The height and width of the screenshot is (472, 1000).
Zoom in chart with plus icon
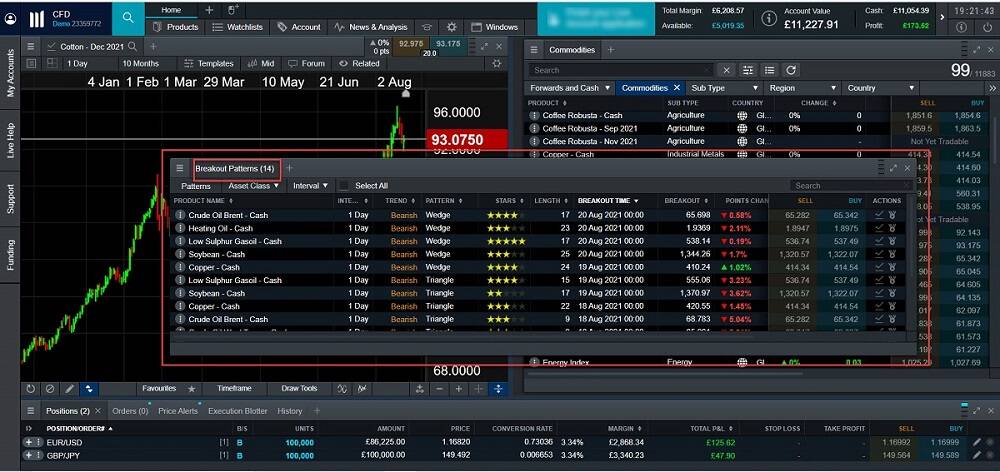click(x=459, y=388)
